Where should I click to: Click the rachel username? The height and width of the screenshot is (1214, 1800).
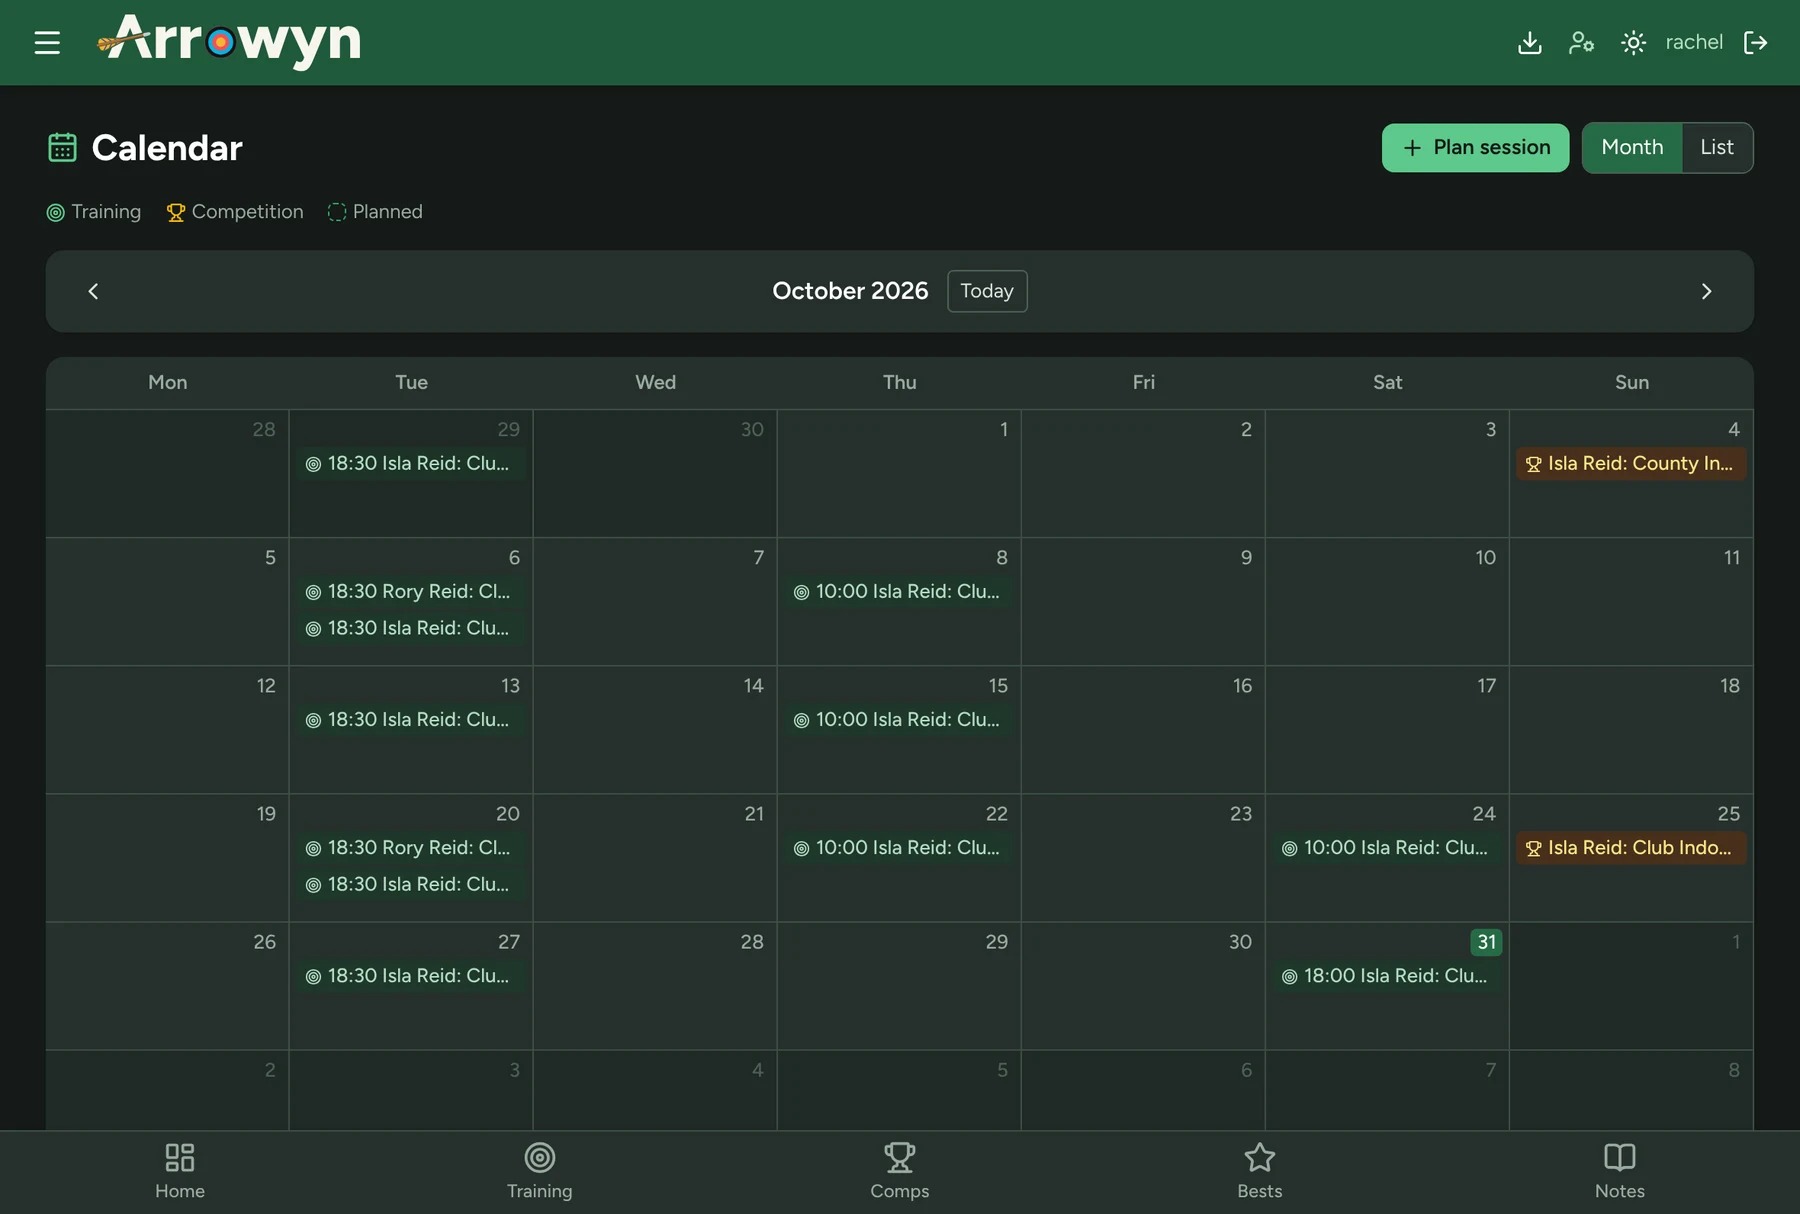coord(1693,42)
